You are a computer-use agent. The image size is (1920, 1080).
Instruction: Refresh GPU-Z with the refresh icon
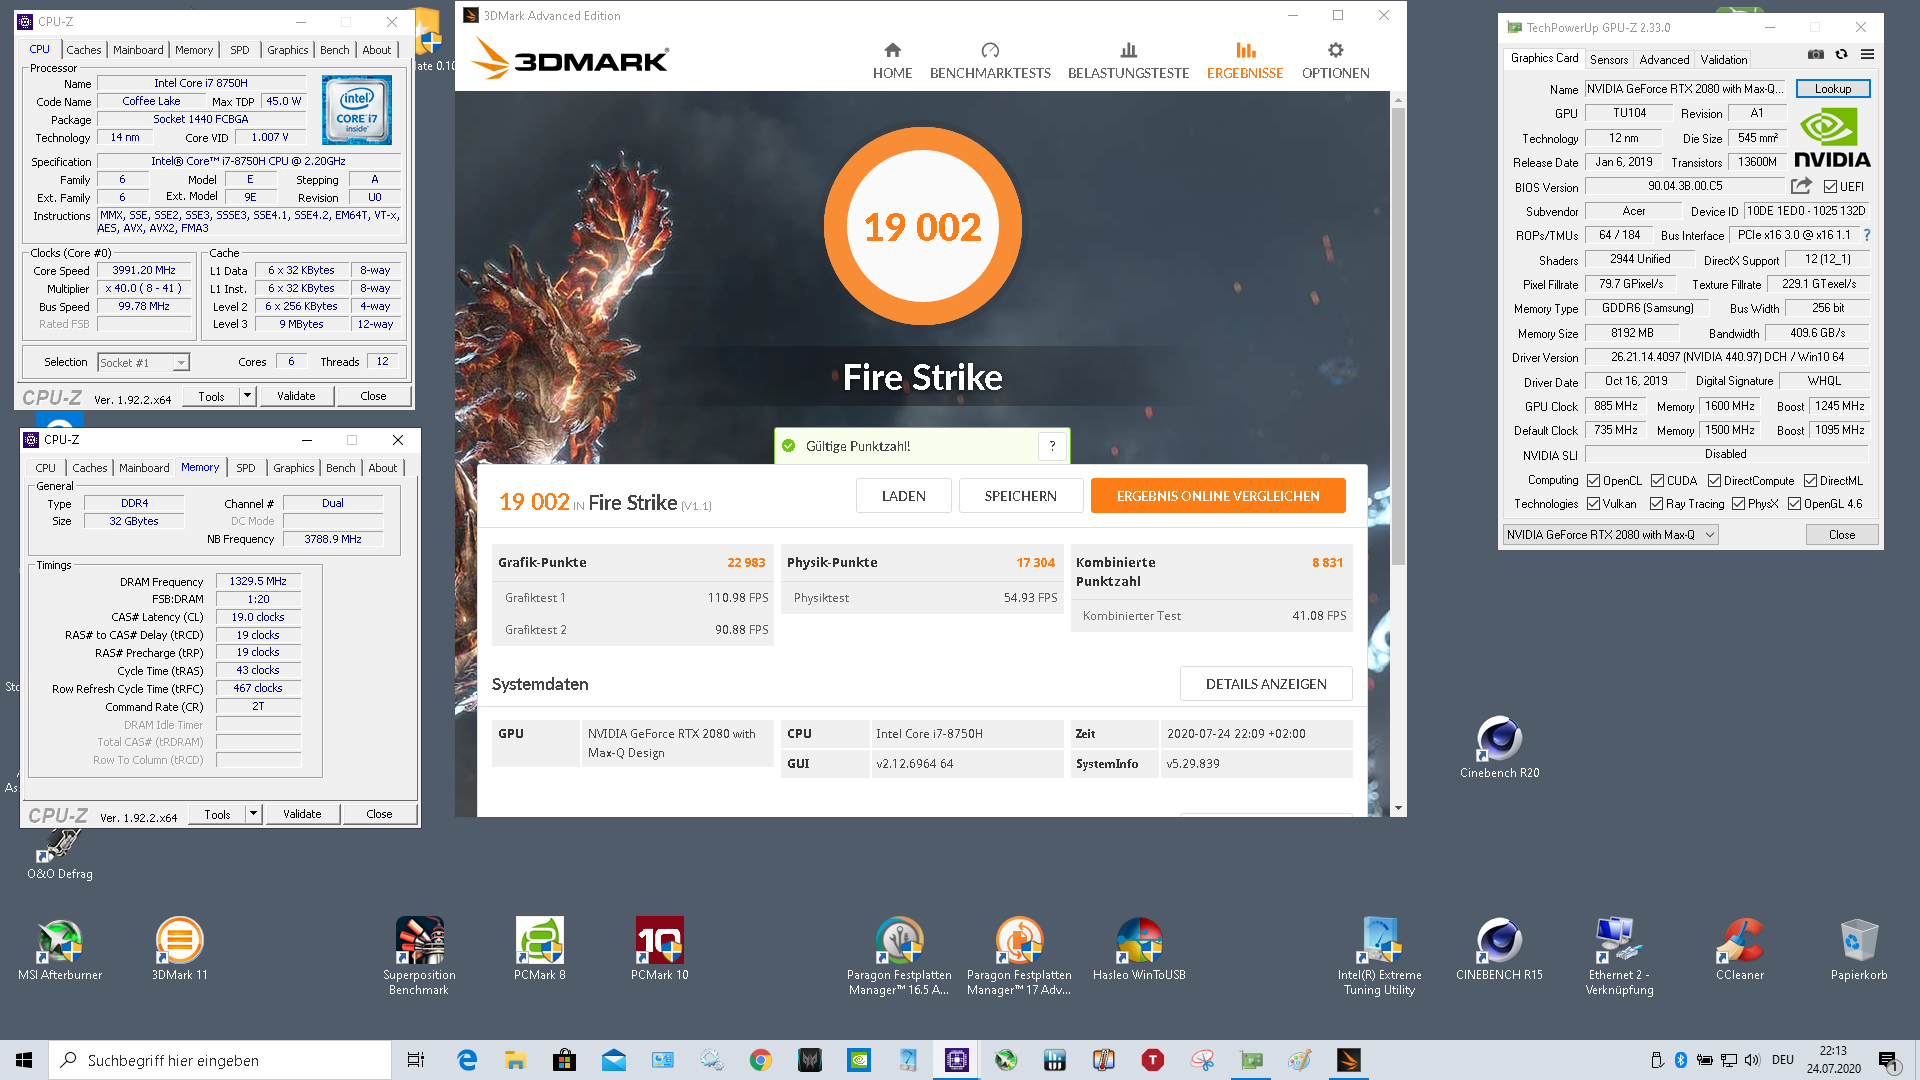pos(1841,55)
